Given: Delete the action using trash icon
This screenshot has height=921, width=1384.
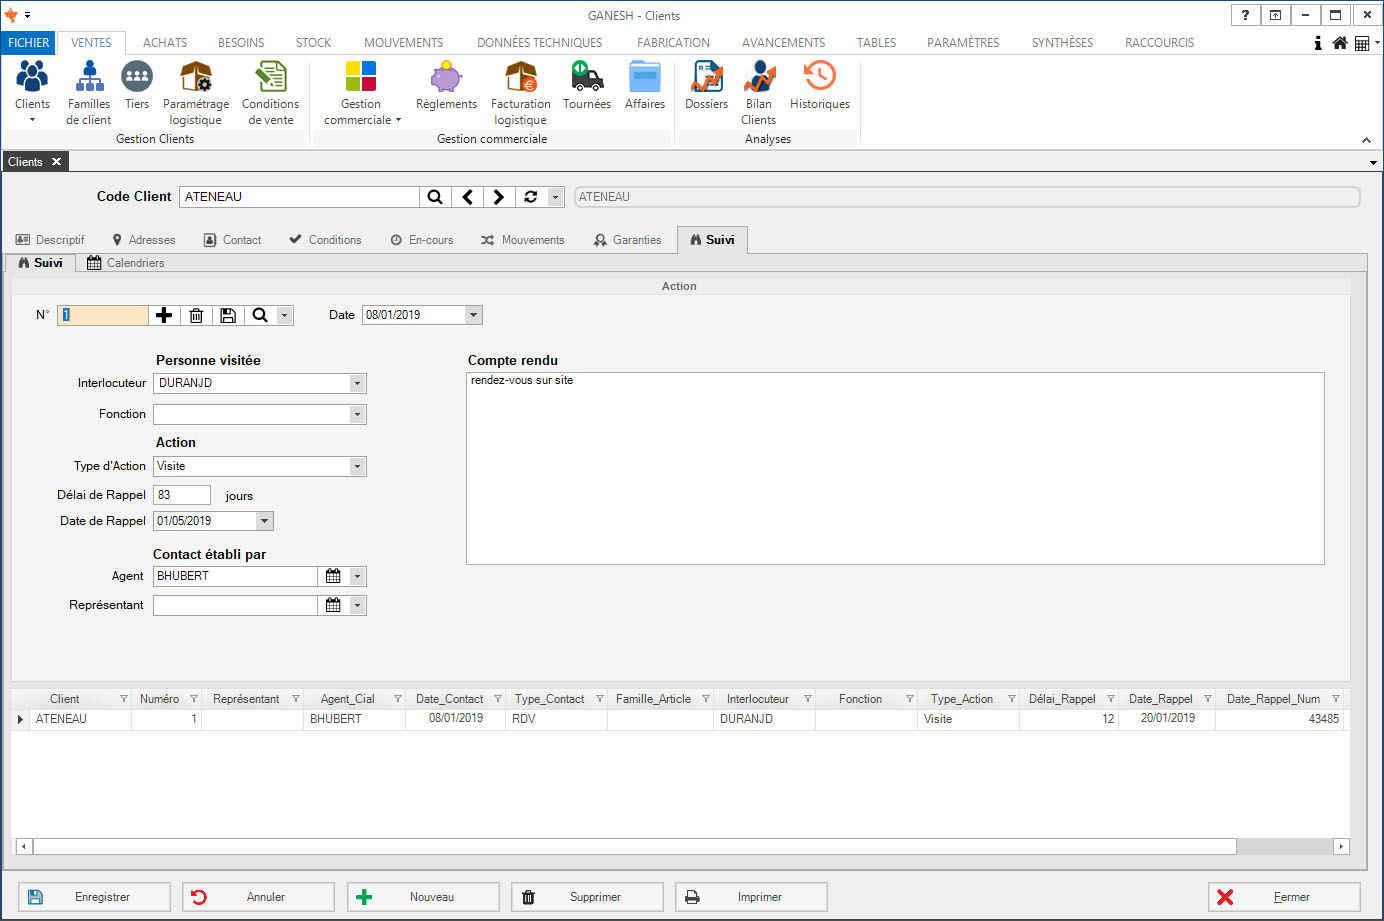Looking at the screenshot, I should (x=196, y=315).
